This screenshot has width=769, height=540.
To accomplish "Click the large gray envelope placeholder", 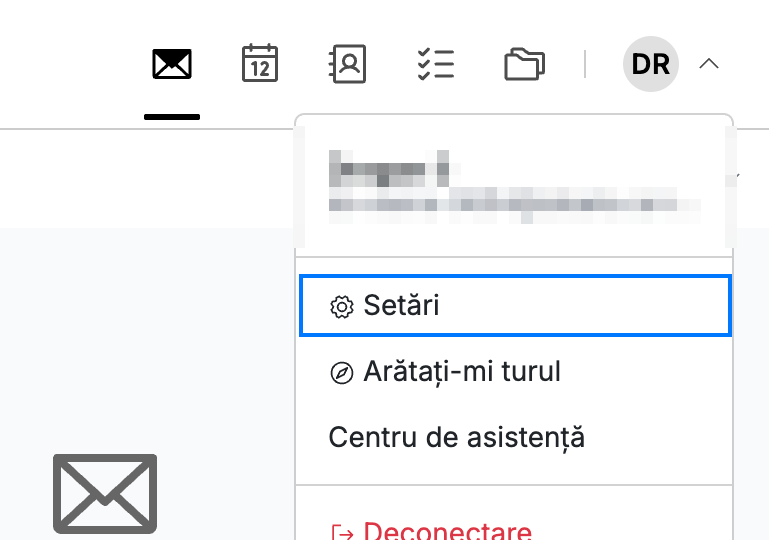I will click(105, 493).
